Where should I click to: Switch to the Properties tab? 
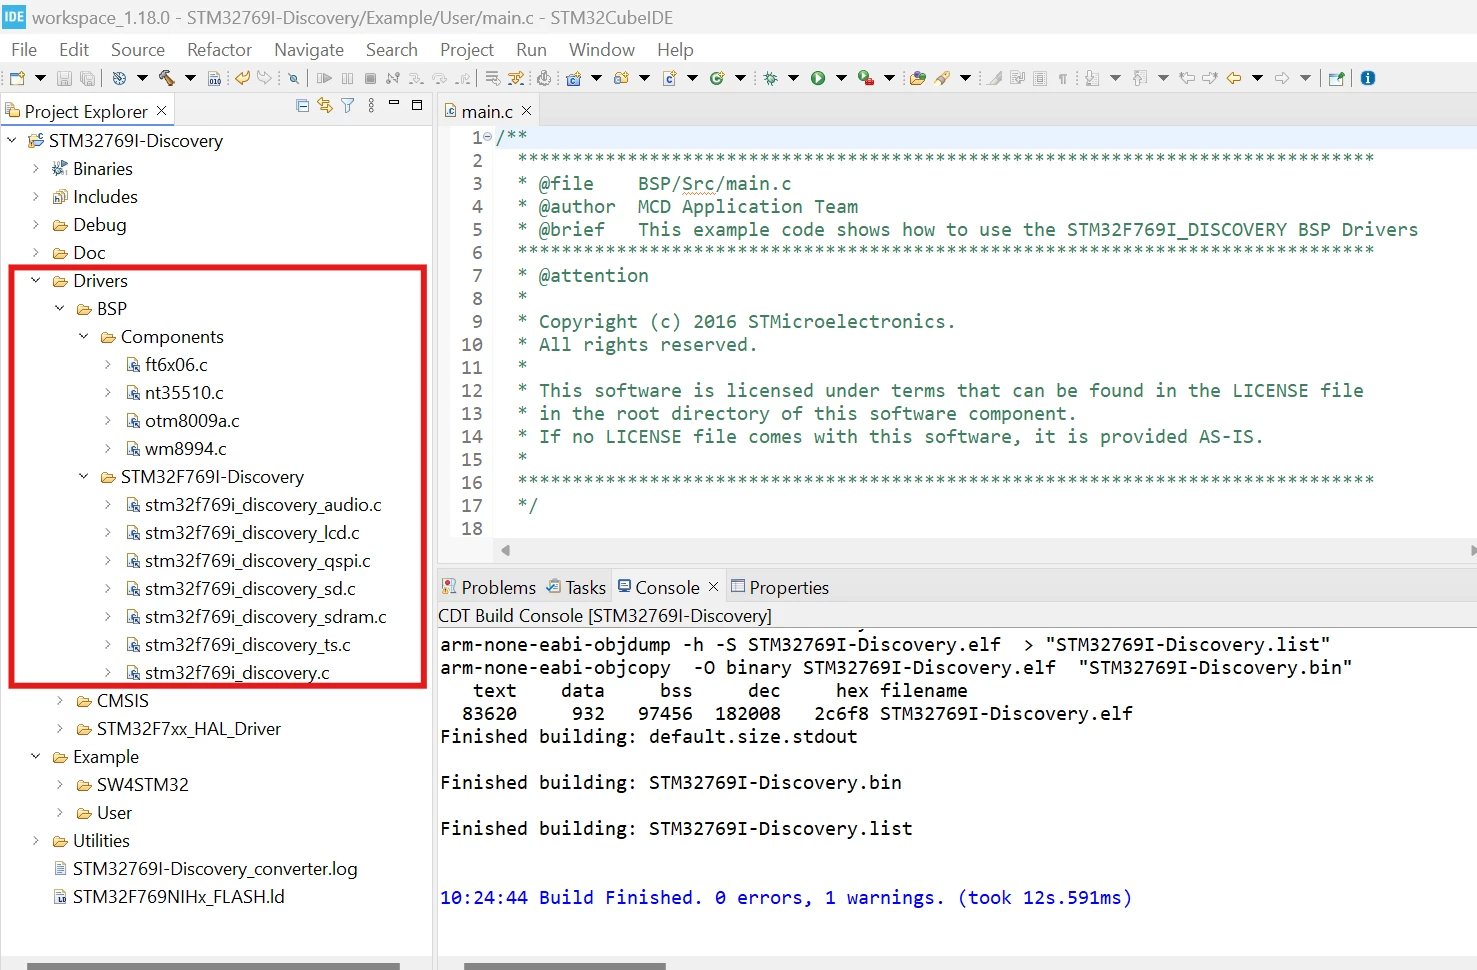click(x=780, y=587)
